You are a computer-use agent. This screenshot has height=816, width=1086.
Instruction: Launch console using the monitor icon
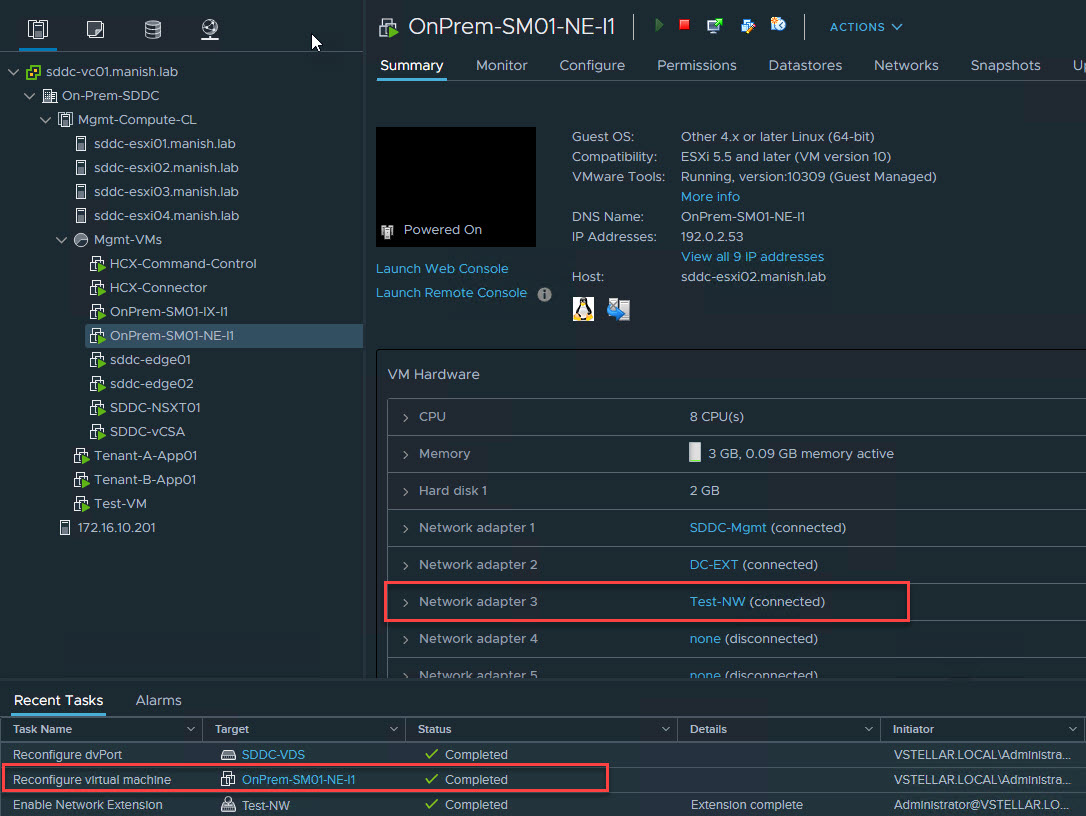[x=715, y=26]
